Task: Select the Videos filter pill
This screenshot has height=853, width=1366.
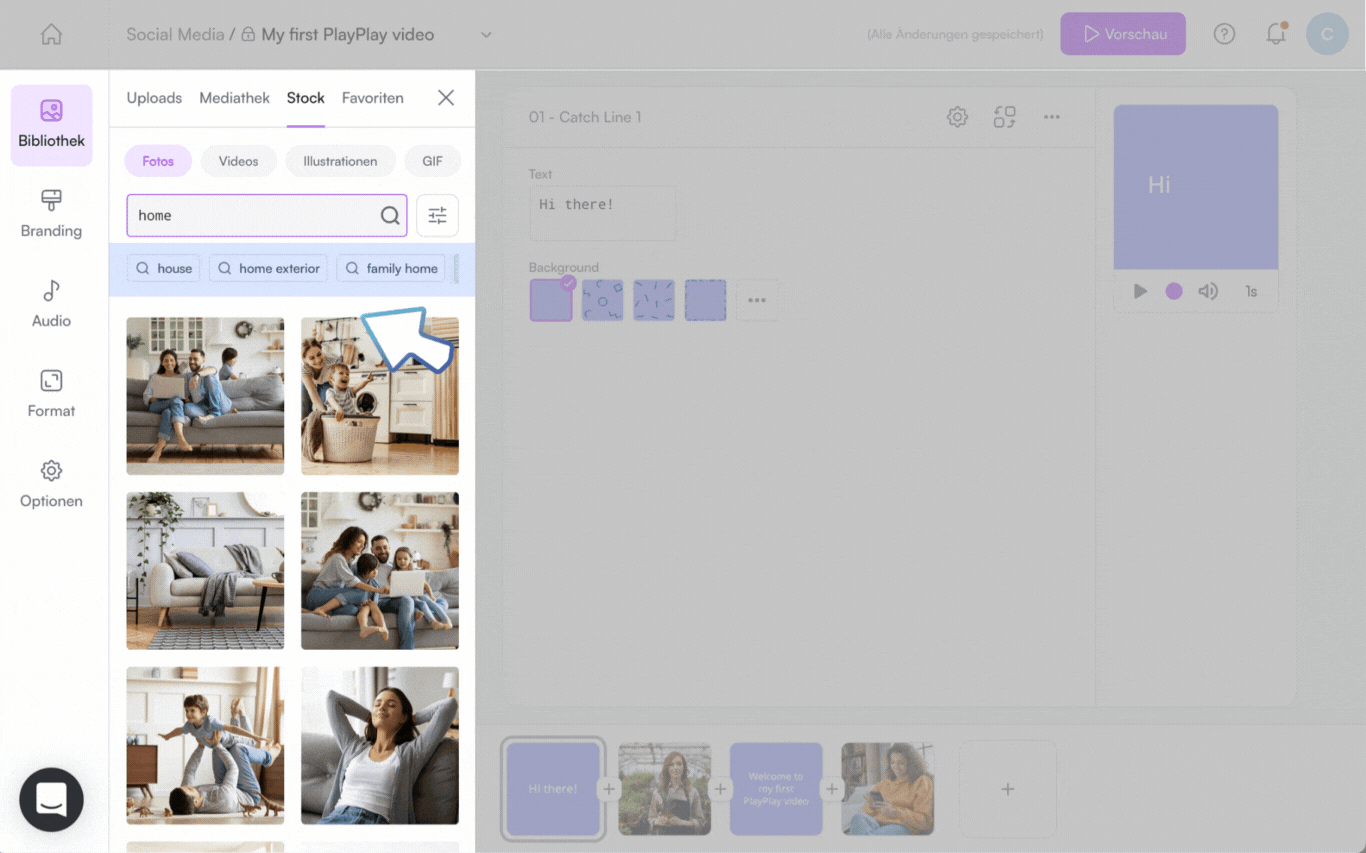Action: [238, 161]
